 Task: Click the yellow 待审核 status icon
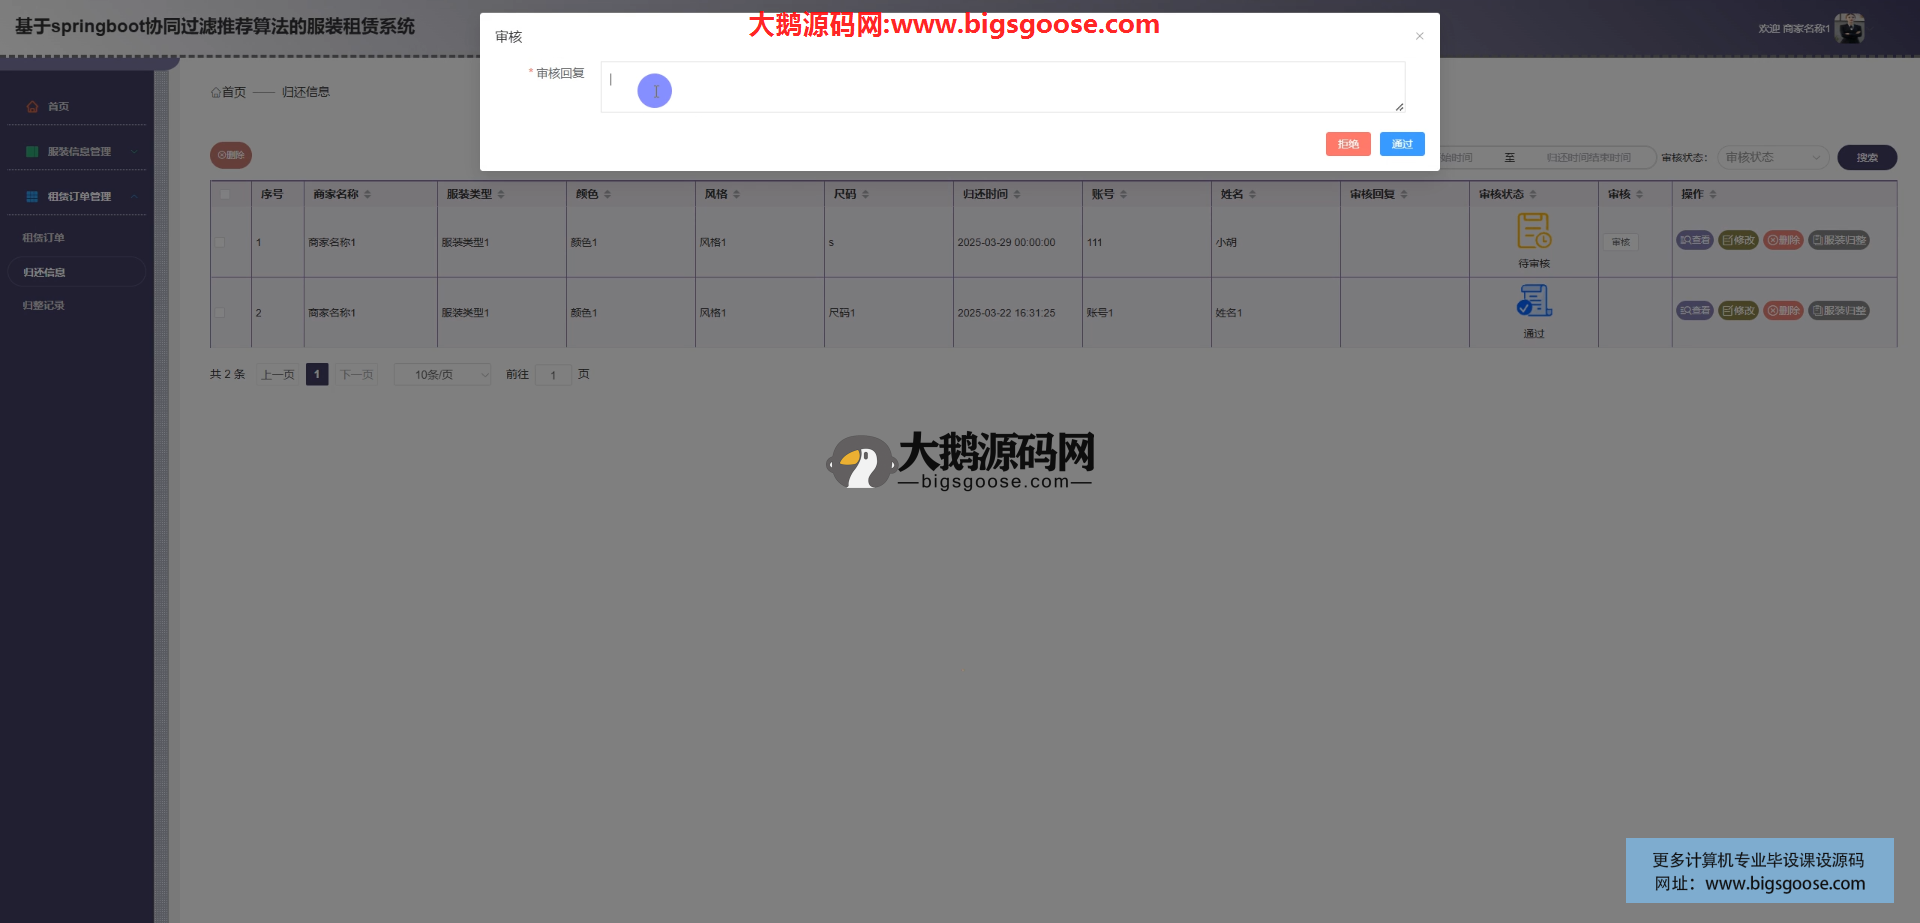pos(1533,231)
